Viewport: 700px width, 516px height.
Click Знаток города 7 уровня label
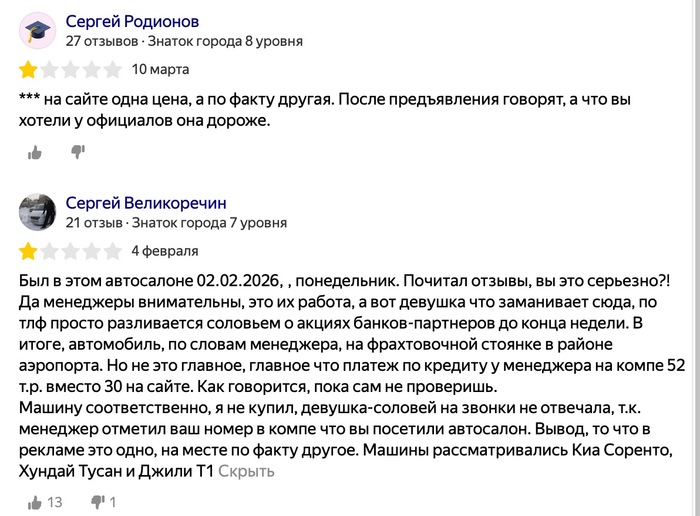coord(209,222)
